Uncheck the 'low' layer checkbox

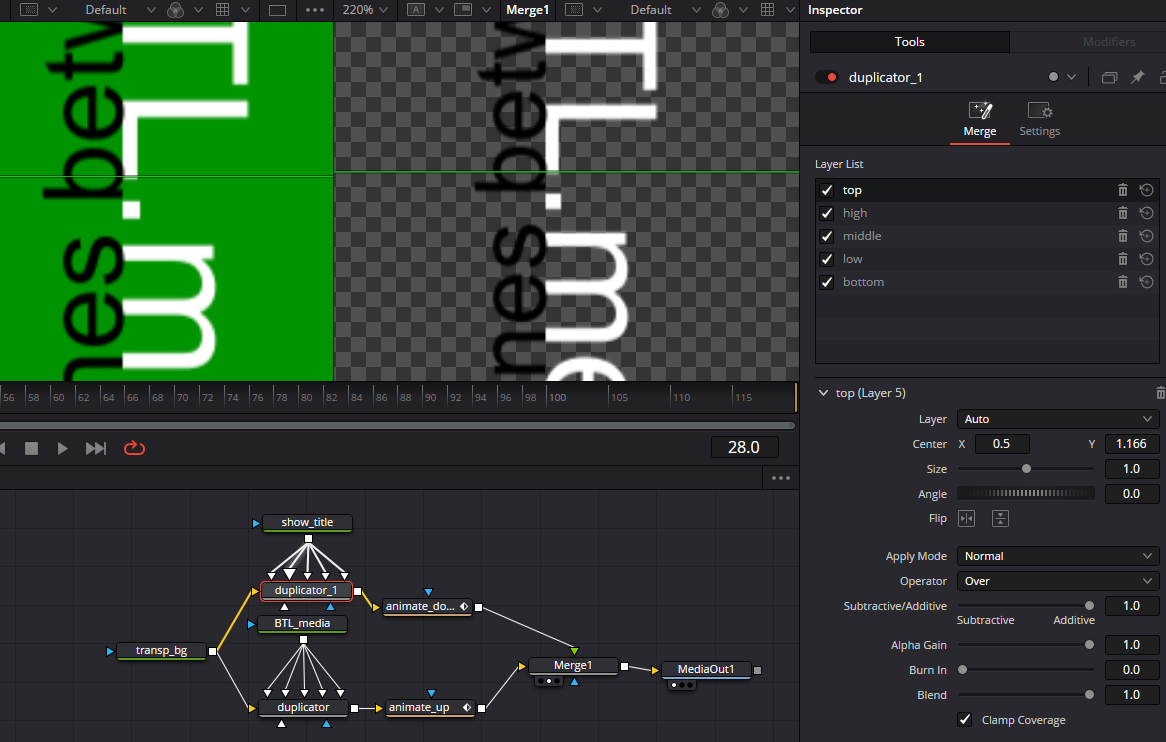(827, 259)
